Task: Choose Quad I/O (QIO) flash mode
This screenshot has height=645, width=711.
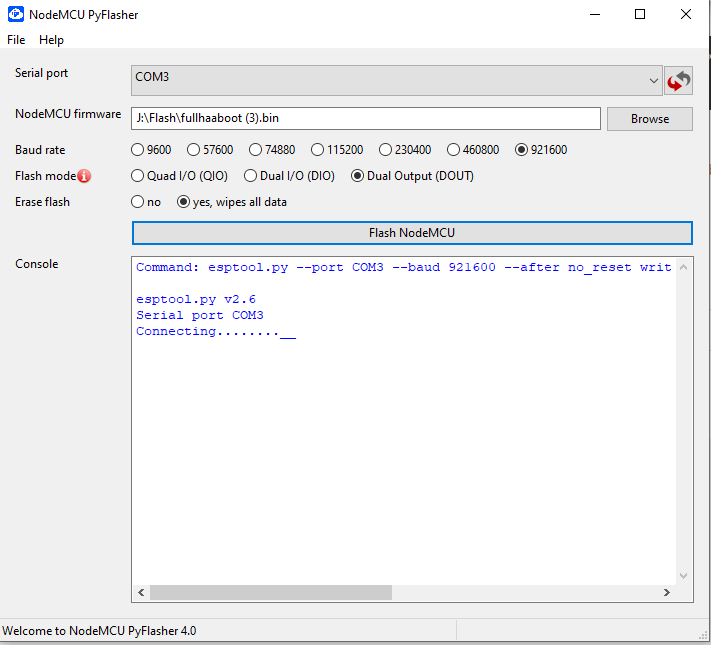Action: (x=179, y=176)
